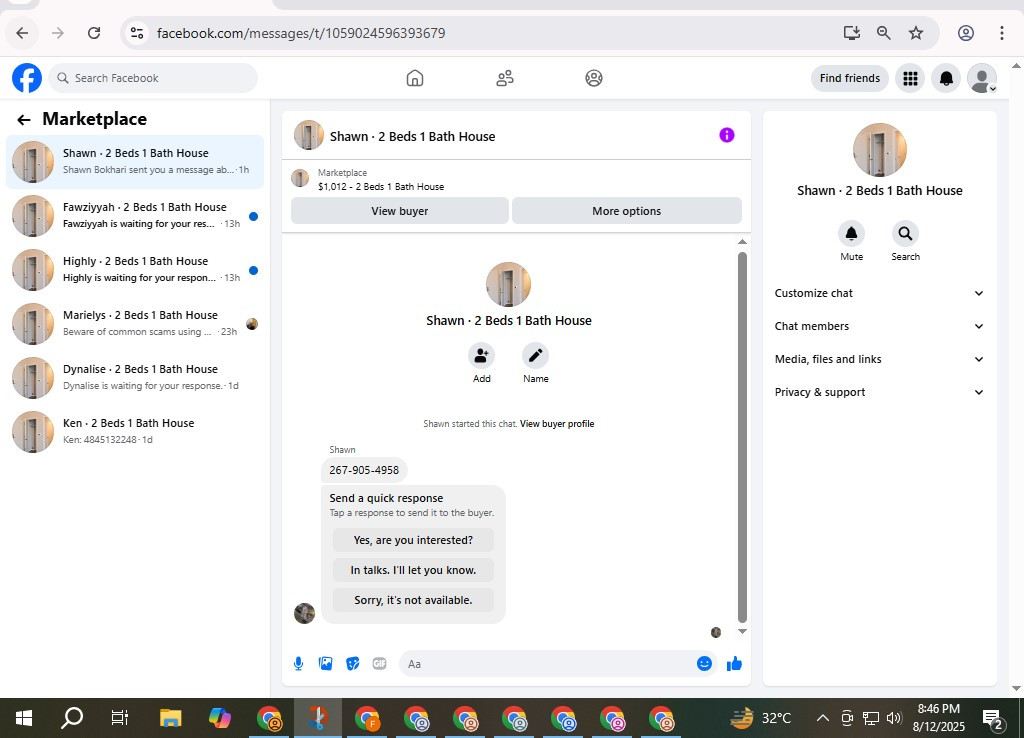1024x738 pixels.
Task: Click Shawn's phone number message 267-905-4958
Action: (364, 470)
